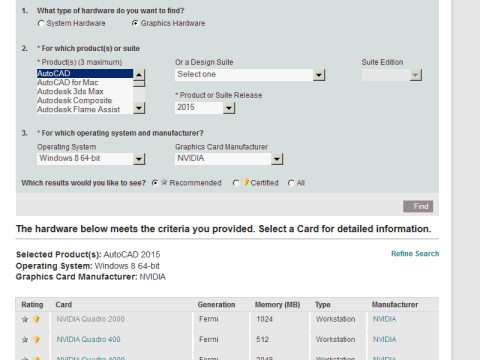Click the Card column header

[x=64, y=305]
